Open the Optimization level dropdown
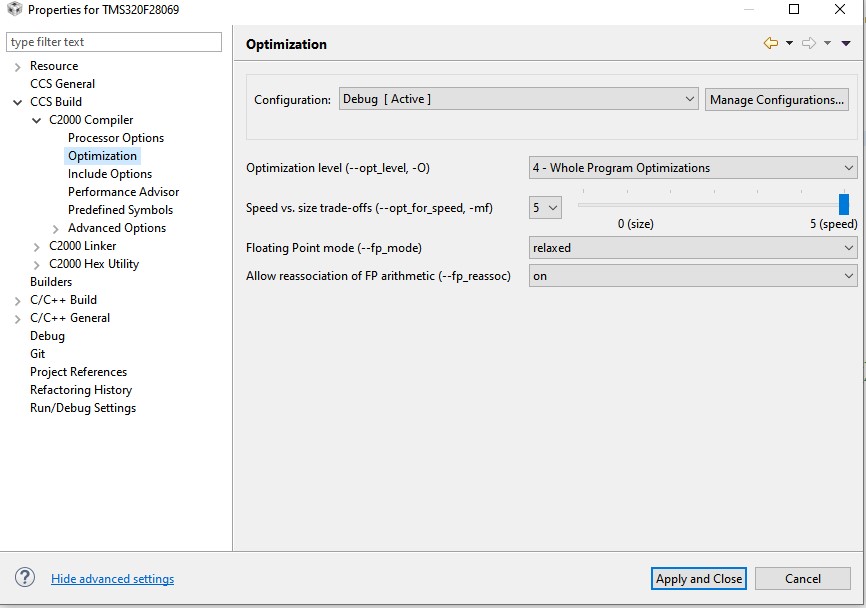Screen dimensions: 866x608 coord(693,168)
